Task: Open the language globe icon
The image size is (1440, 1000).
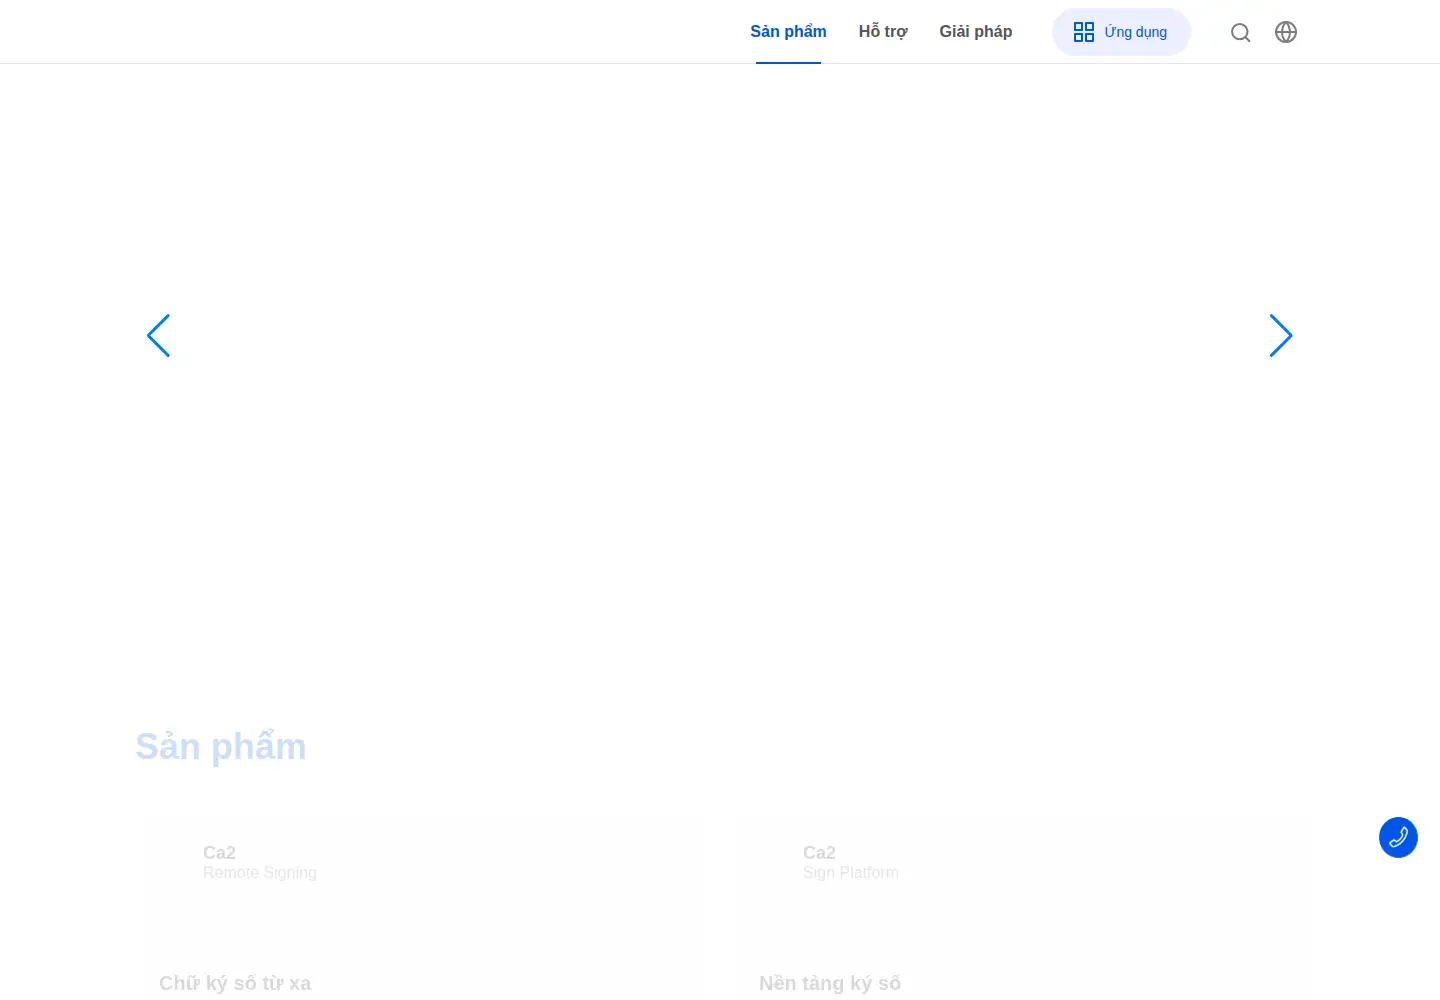Action: (1286, 32)
